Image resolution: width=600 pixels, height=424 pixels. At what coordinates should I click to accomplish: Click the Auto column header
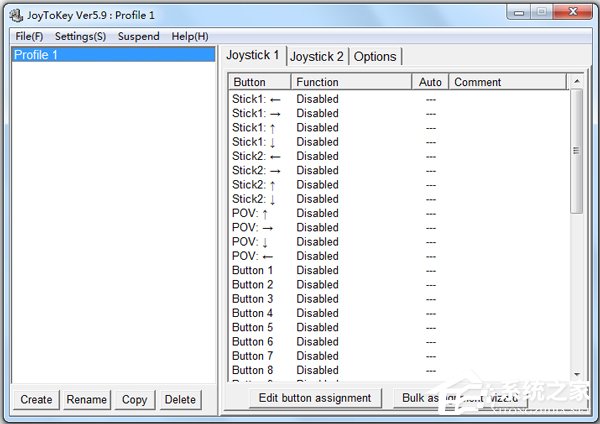(x=430, y=82)
